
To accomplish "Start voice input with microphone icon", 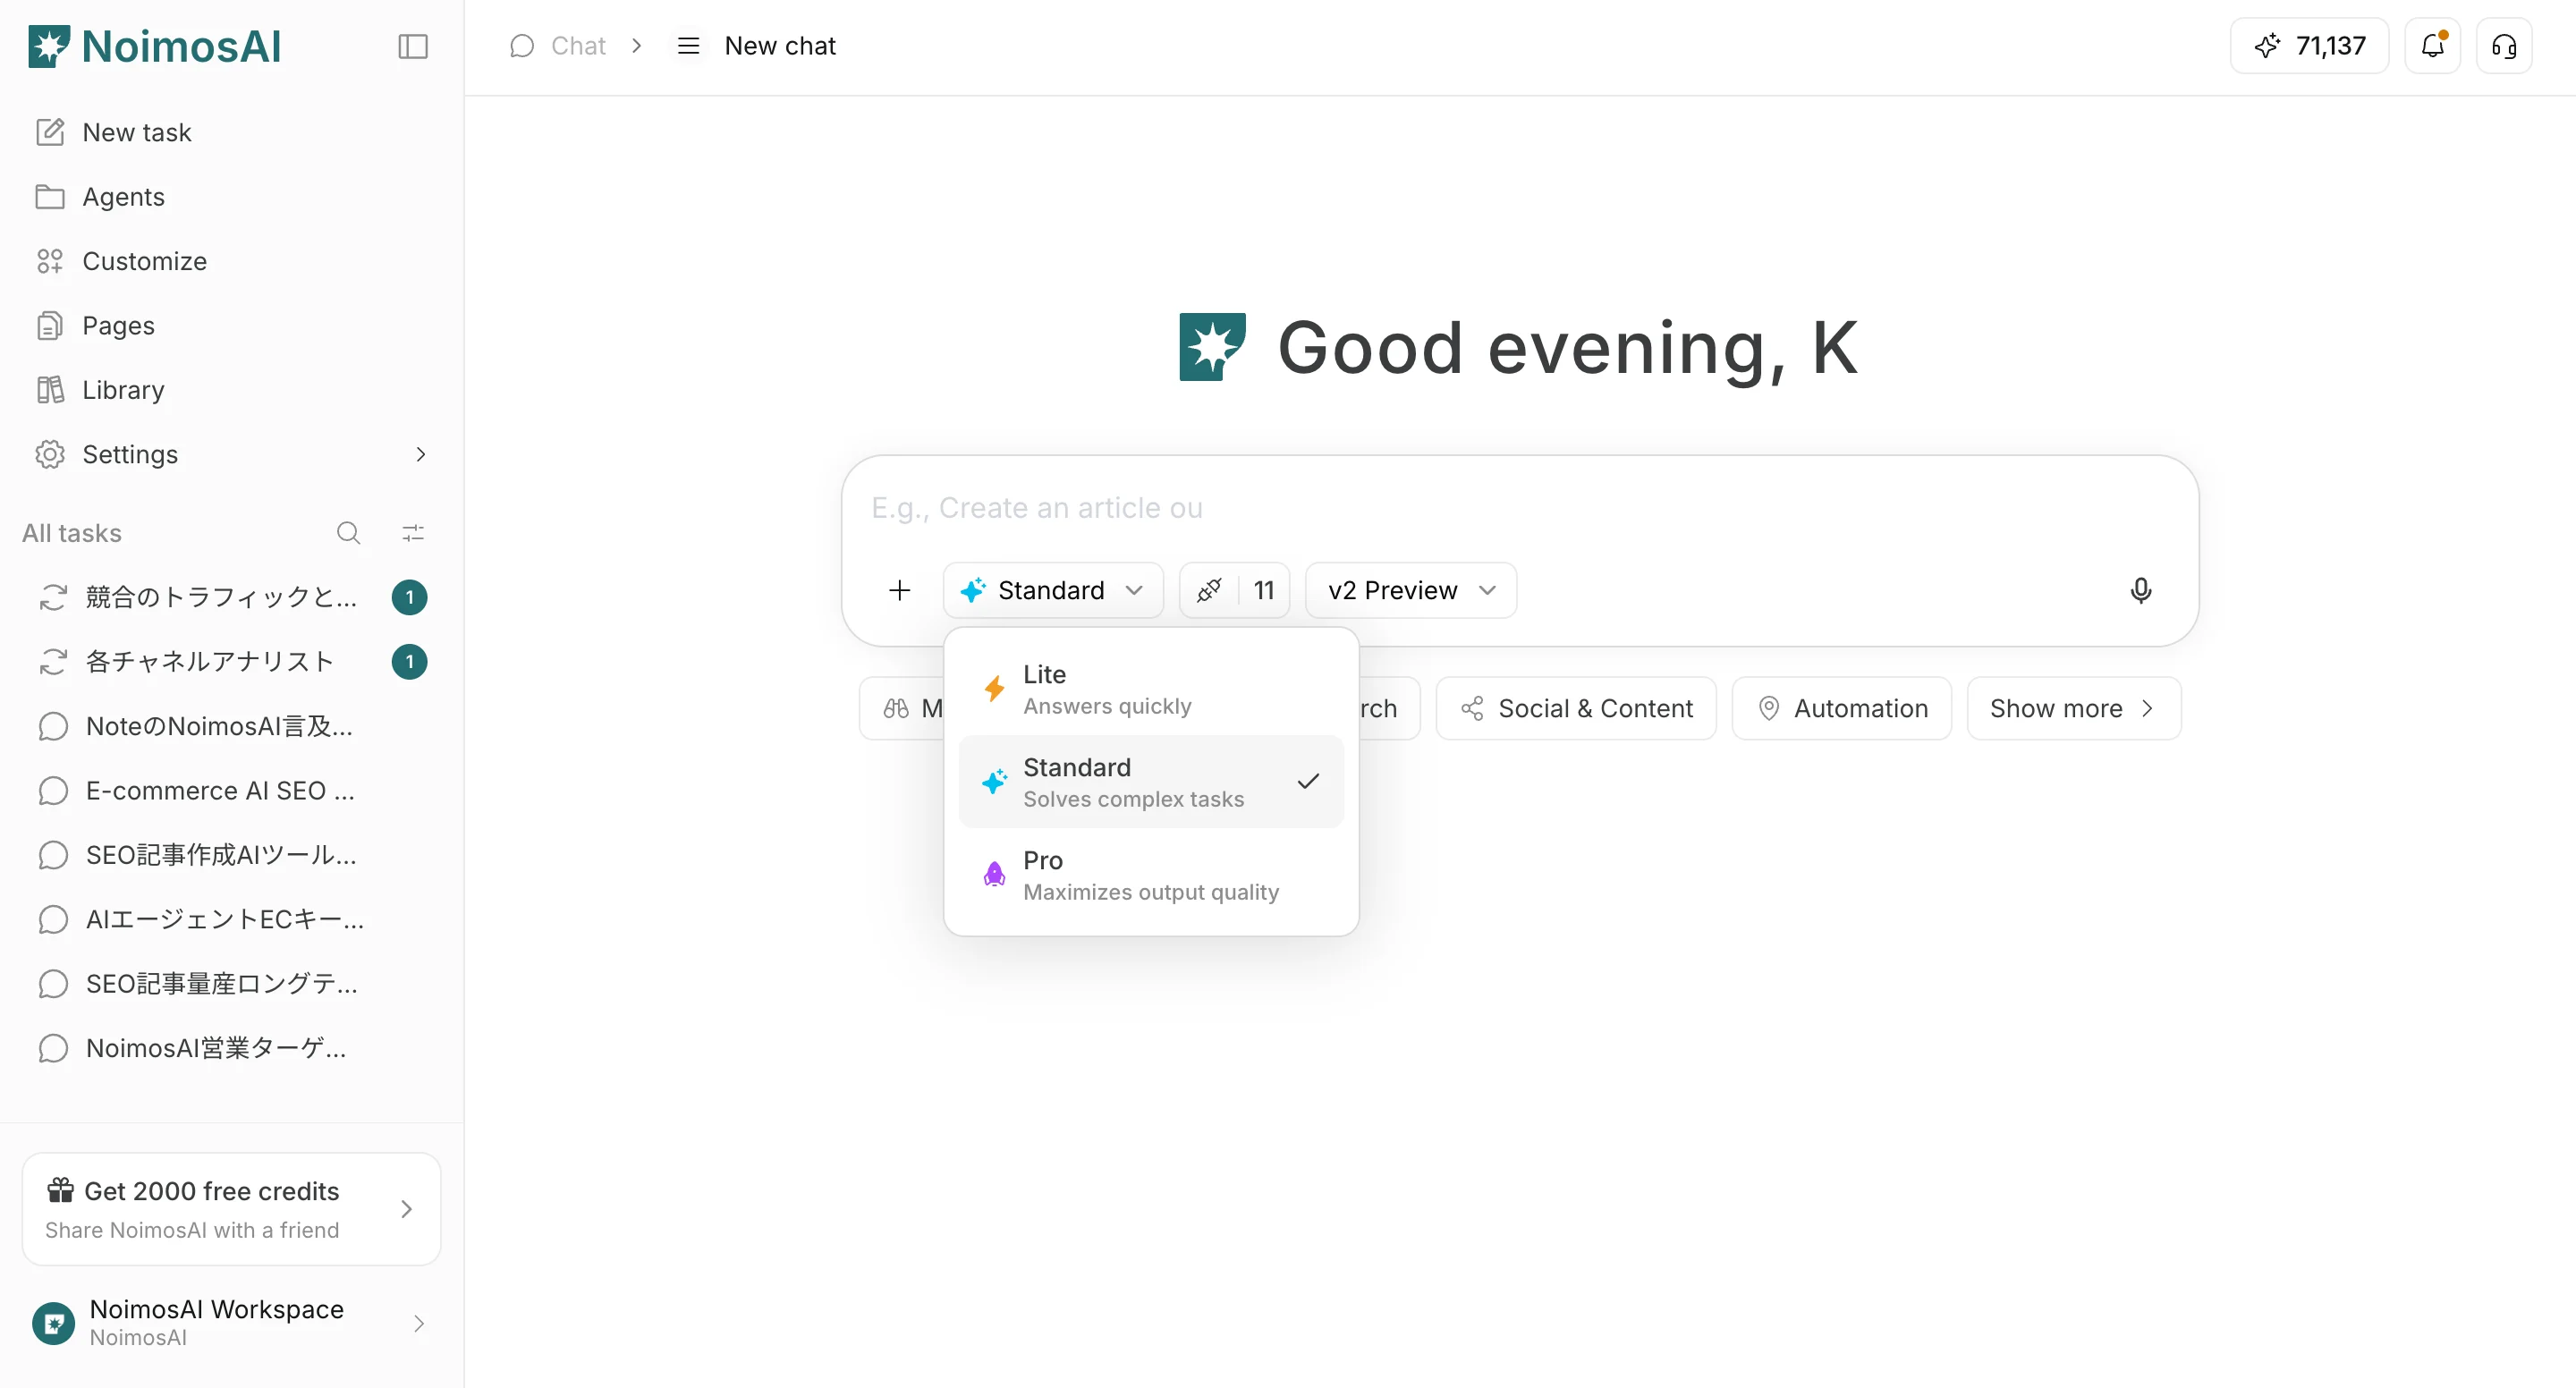I will [x=2140, y=590].
